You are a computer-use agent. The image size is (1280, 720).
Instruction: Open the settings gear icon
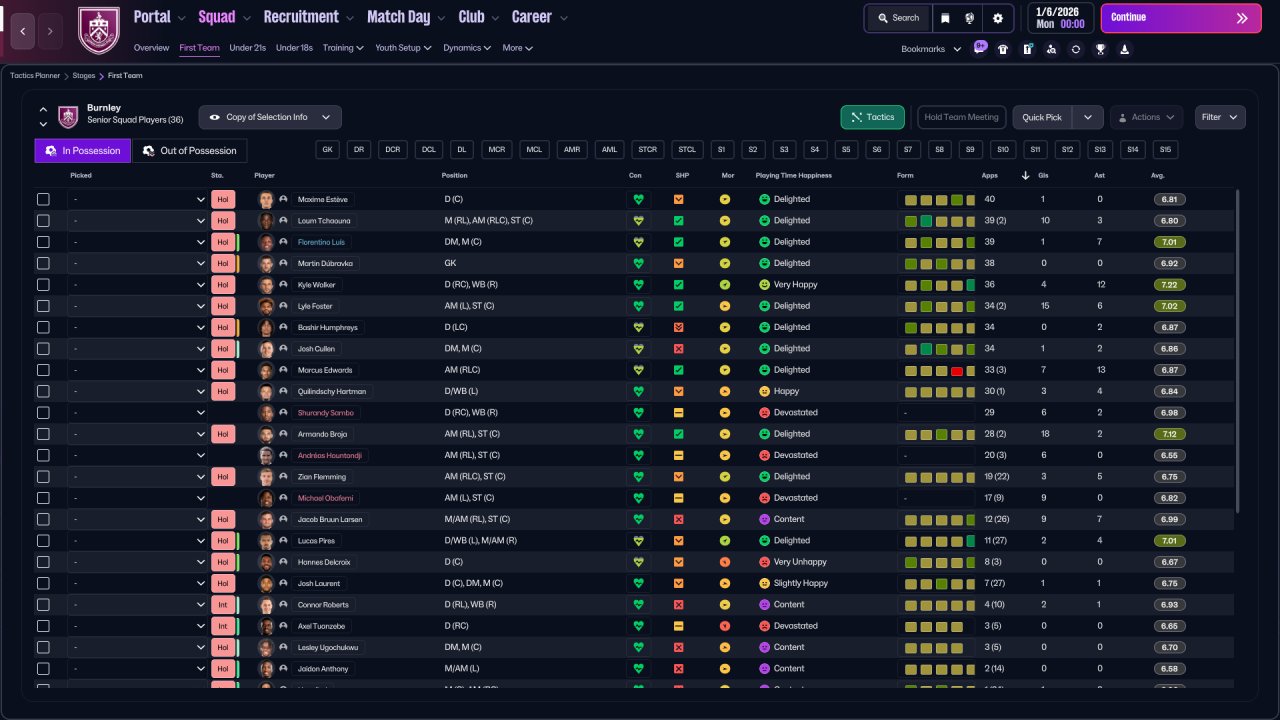[997, 18]
